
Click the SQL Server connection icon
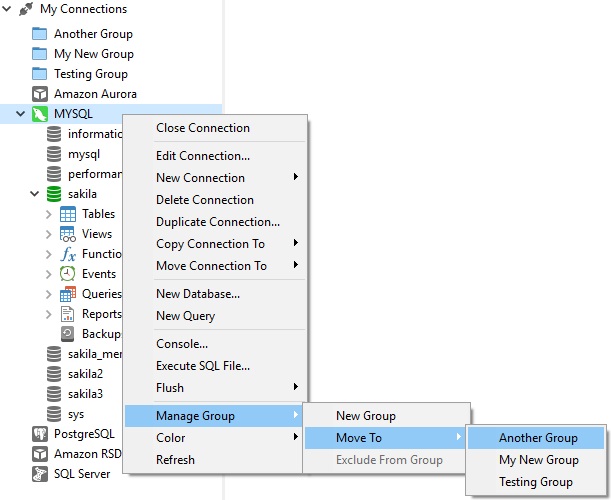coord(40,474)
